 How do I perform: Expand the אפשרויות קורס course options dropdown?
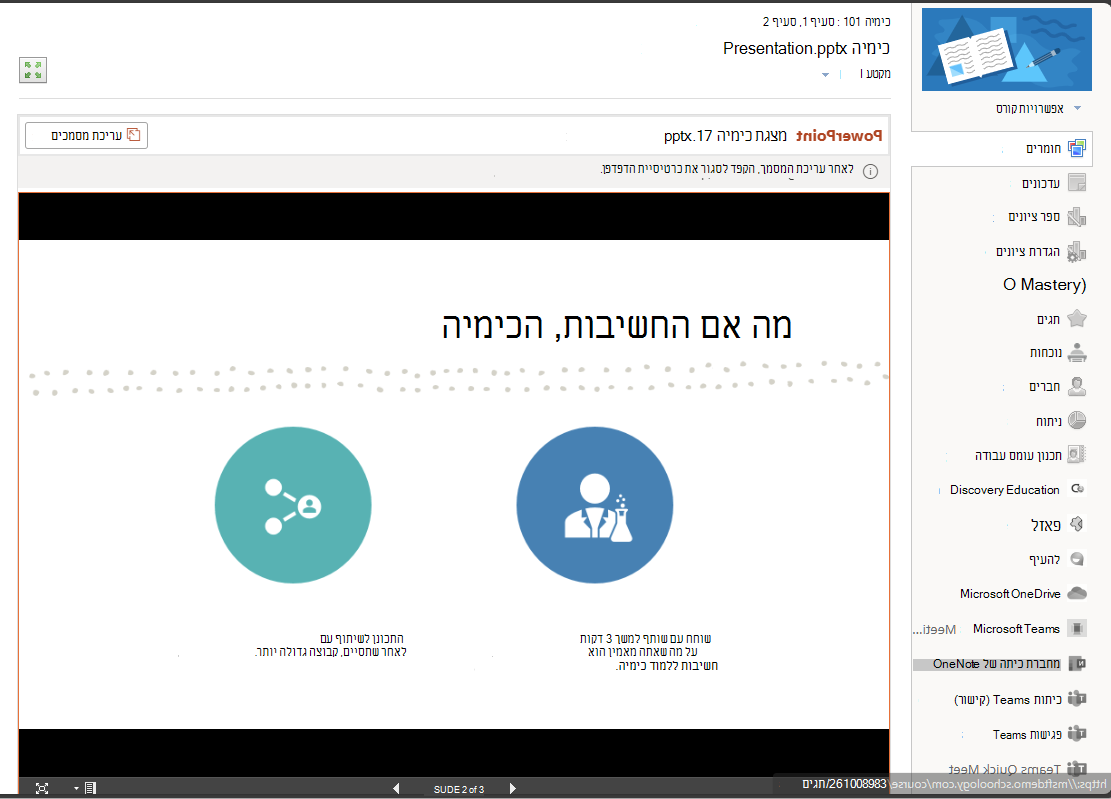tap(1077, 108)
